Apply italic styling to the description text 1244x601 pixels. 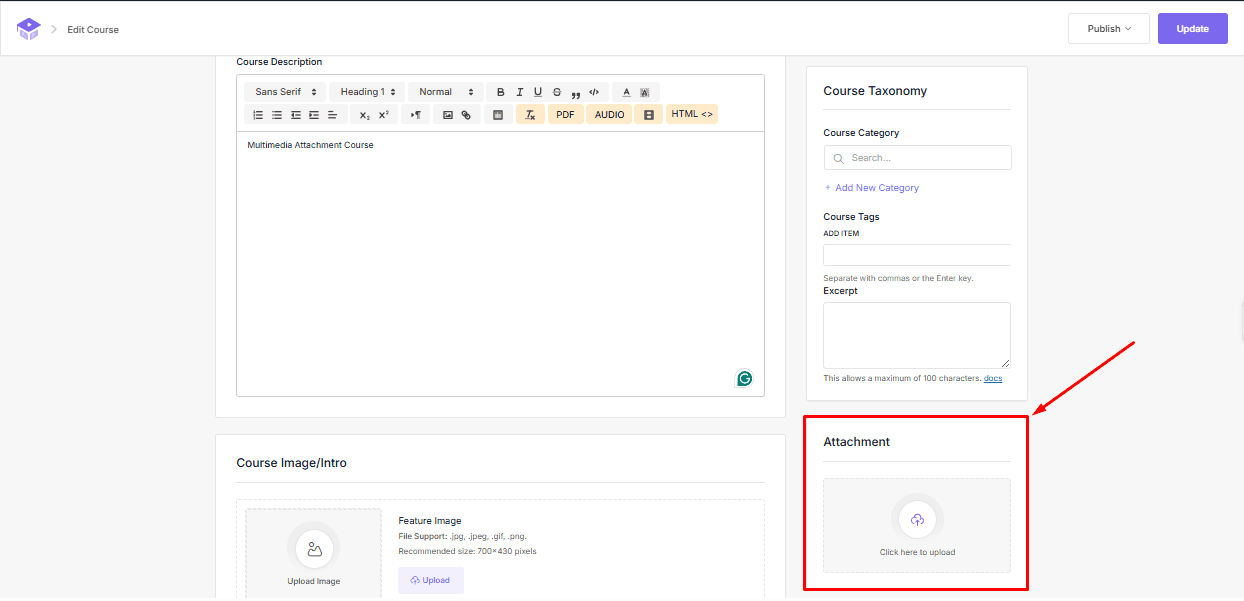[519, 91]
